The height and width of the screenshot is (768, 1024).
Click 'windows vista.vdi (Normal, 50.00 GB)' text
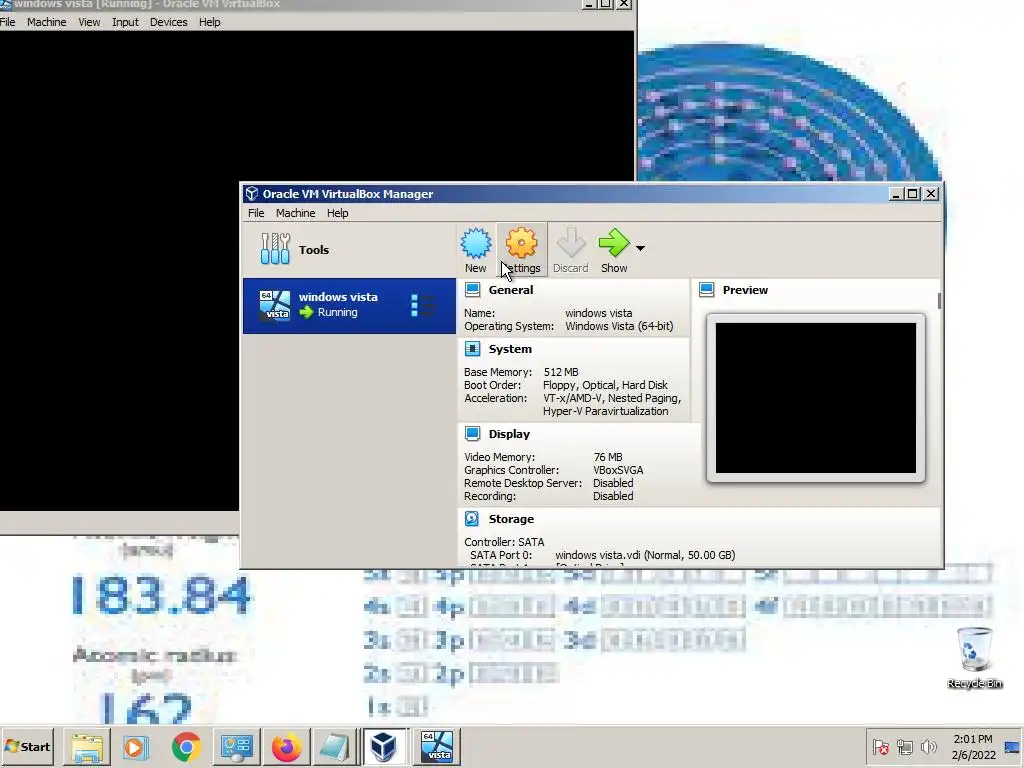coord(645,554)
